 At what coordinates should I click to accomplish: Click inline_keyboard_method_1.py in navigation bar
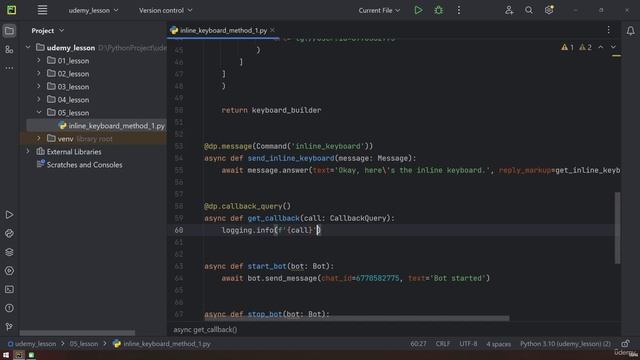(x=162, y=344)
